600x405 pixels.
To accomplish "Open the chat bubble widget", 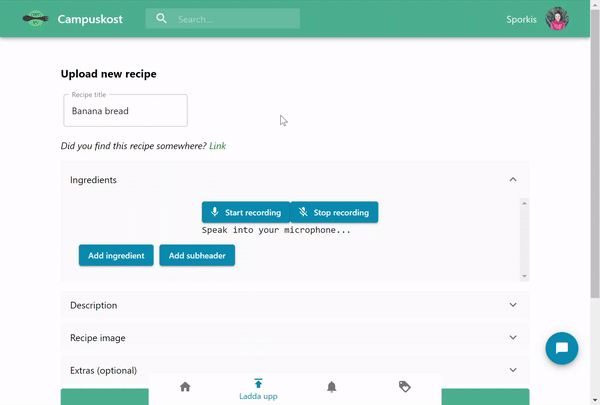I will click(562, 348).
